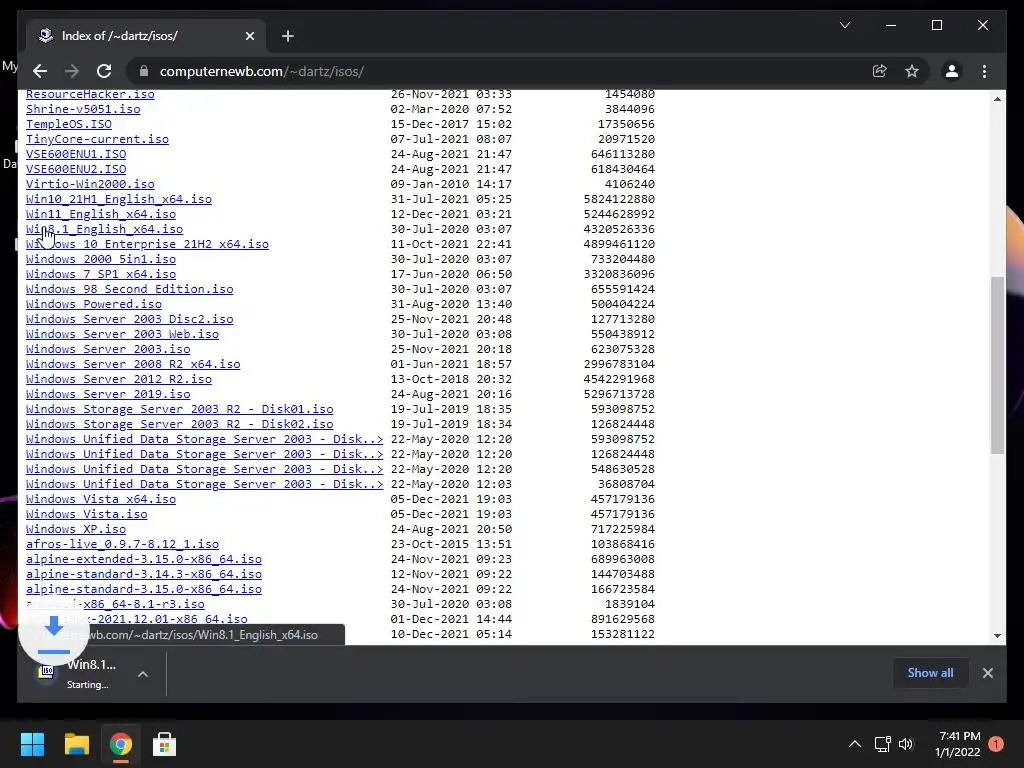Open network status tray icon

[x=882, y=744]
